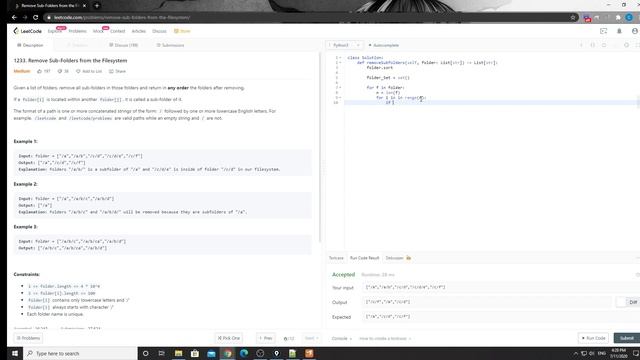Click the editor info icon

(x=581, y=45)
